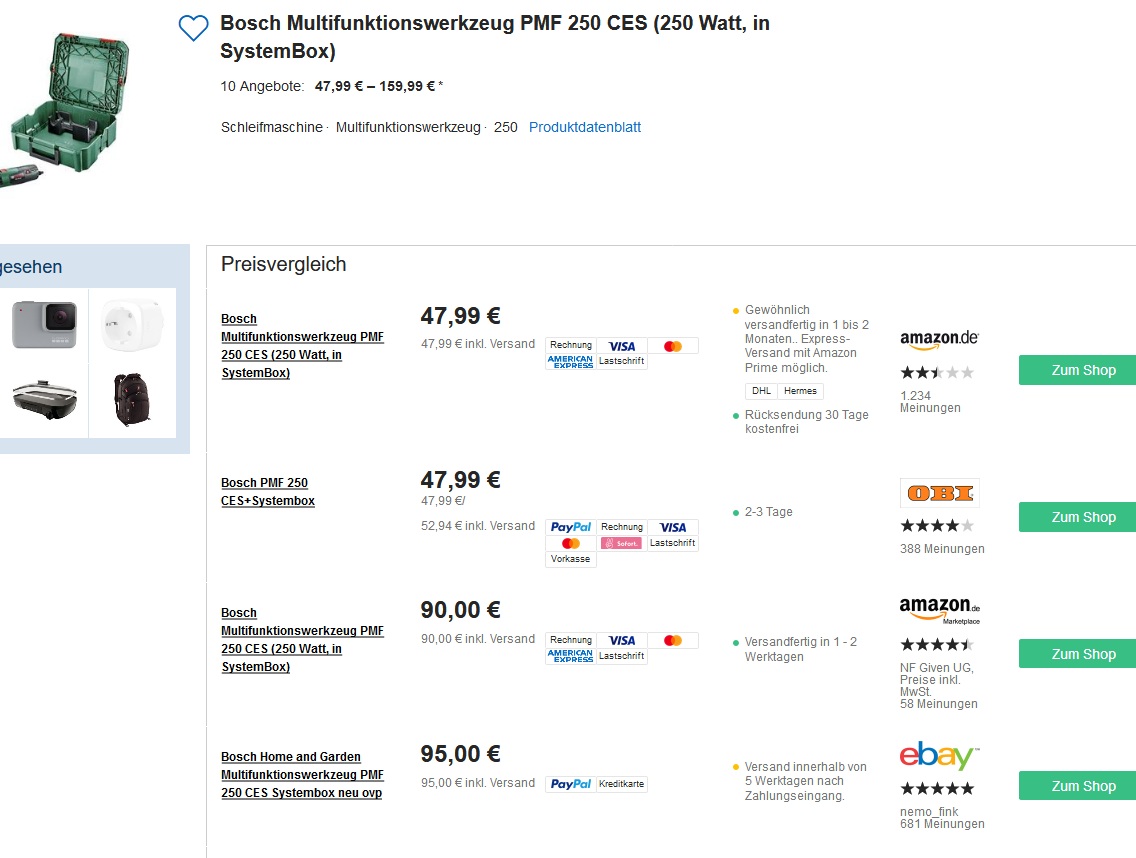Open the action camera thumbnail
Screen dimensions: 1136x858
pyautogui.click(x=45, y=325)
